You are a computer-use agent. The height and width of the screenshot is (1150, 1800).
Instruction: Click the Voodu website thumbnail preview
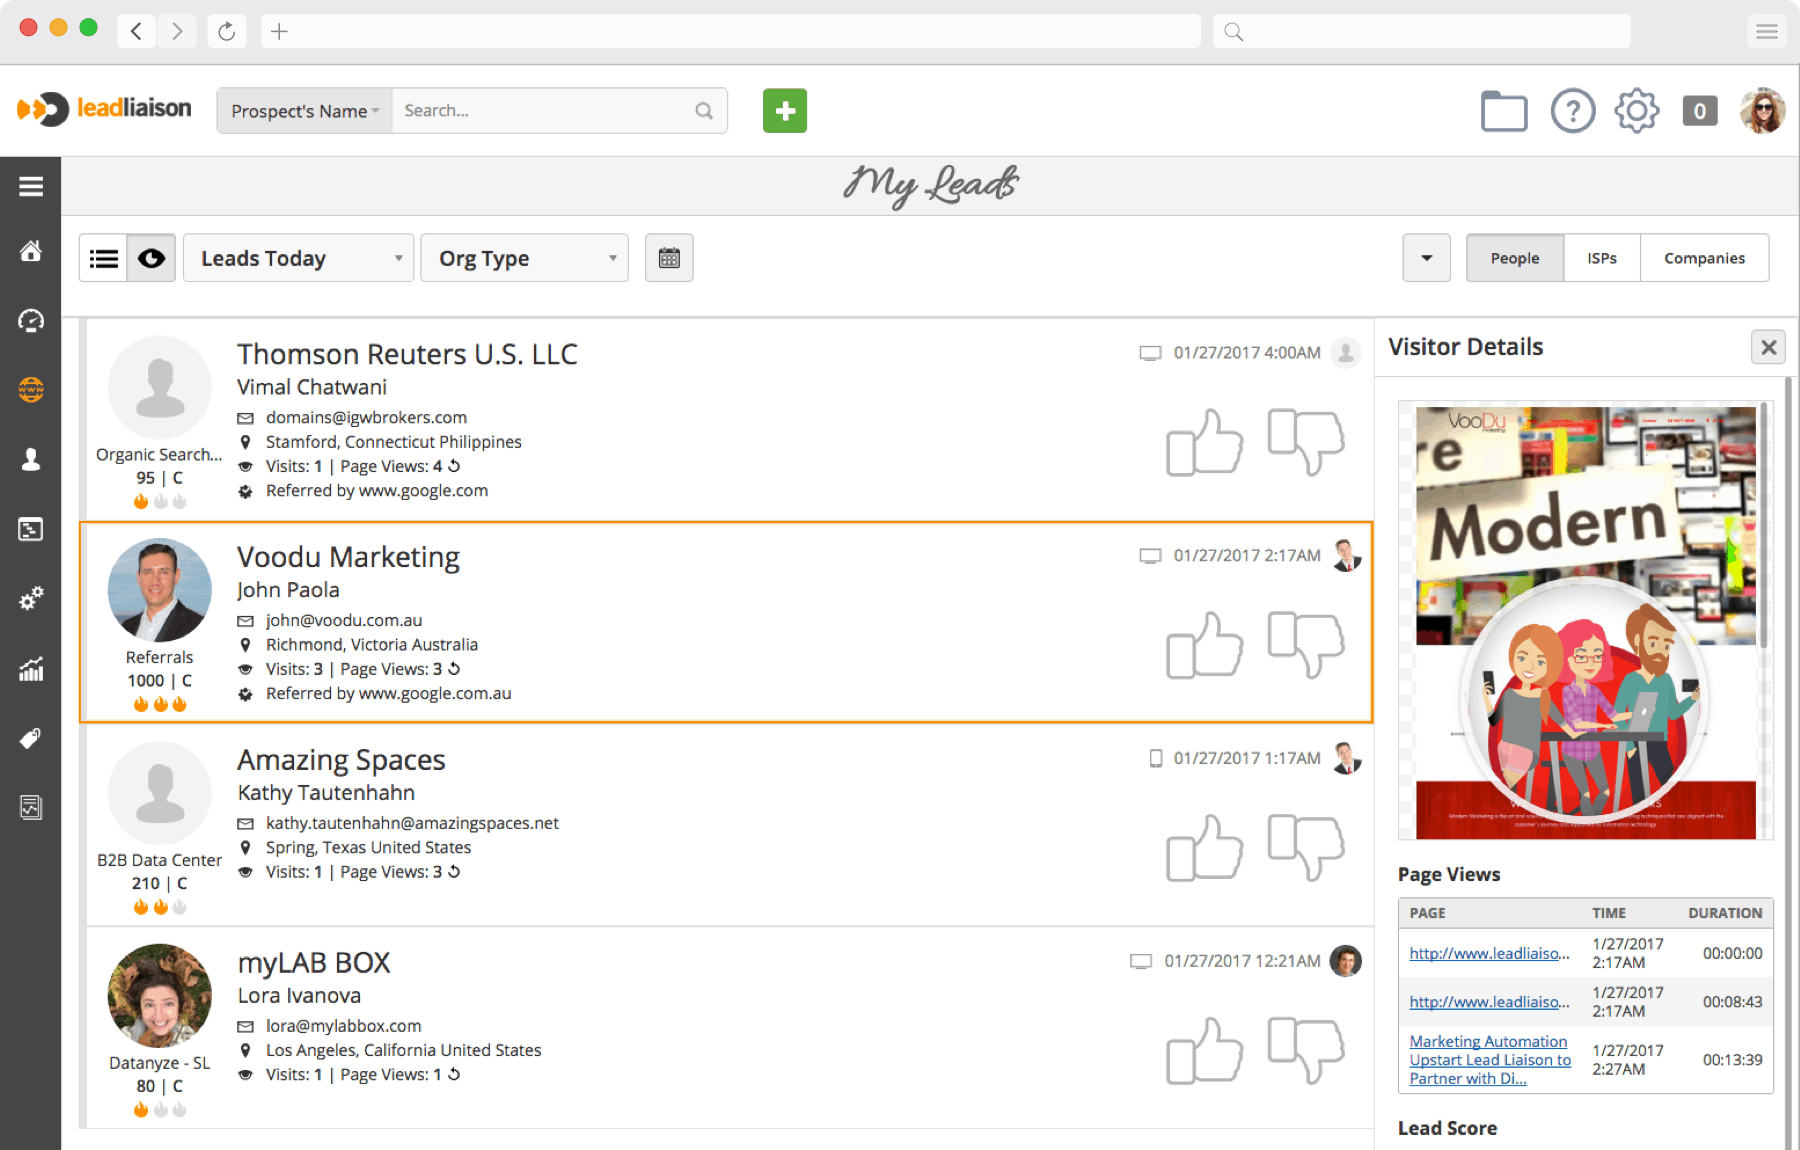(1585, 622)
